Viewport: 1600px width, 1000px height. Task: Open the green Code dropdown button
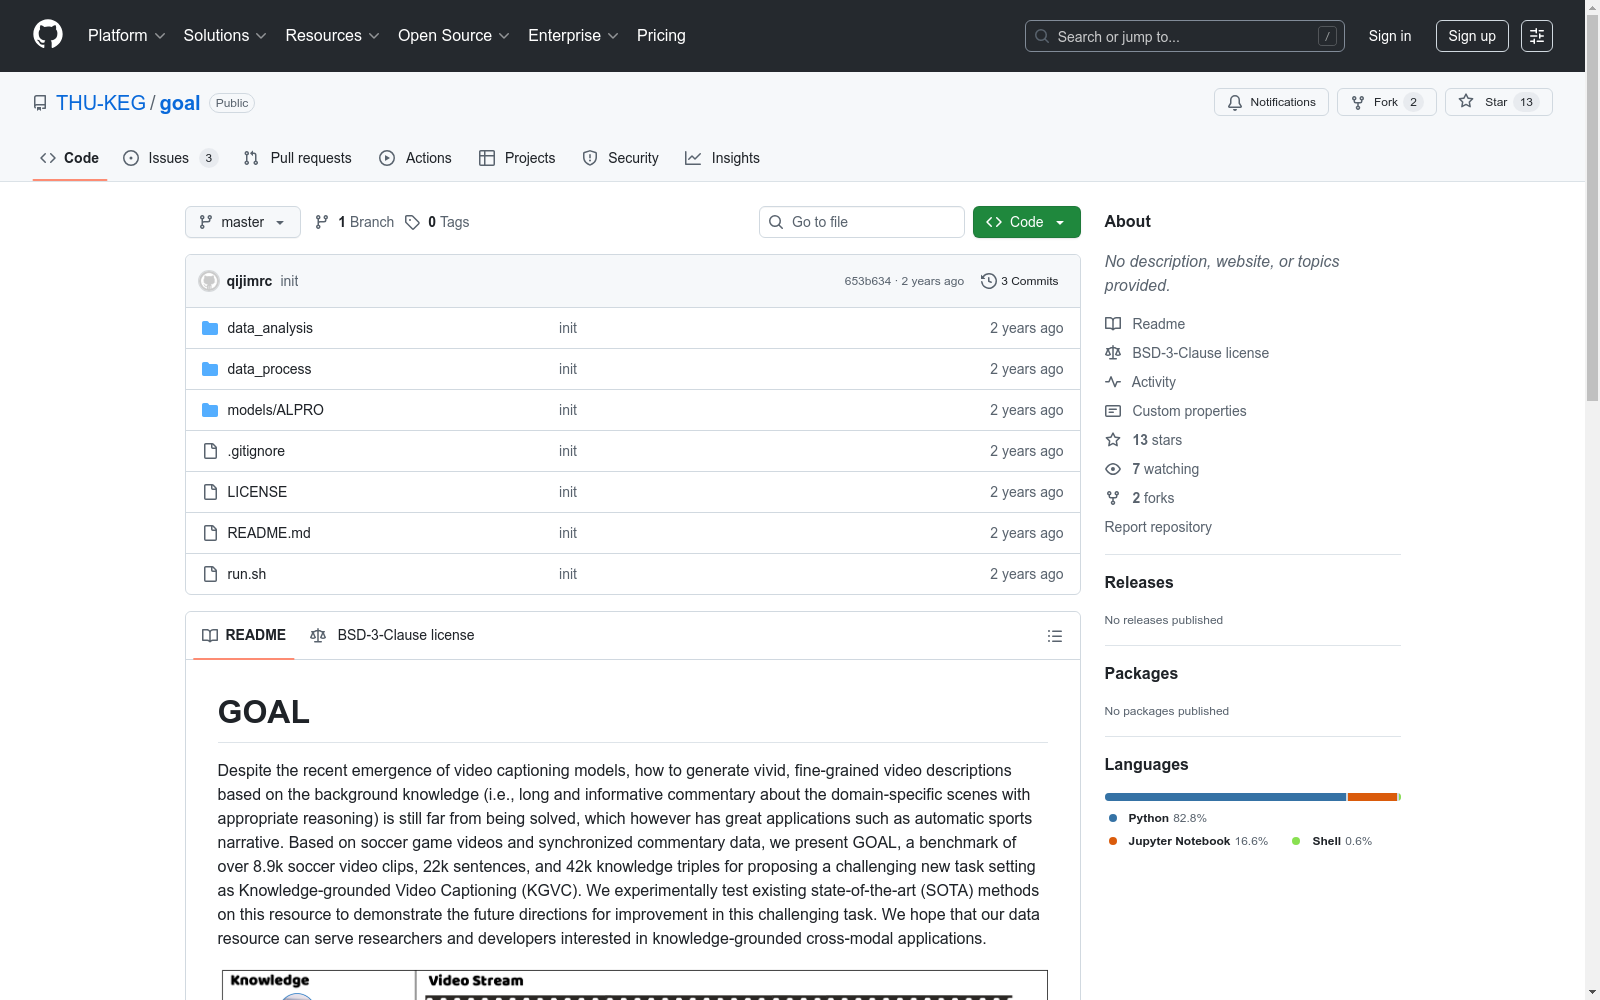[1026, 222]
